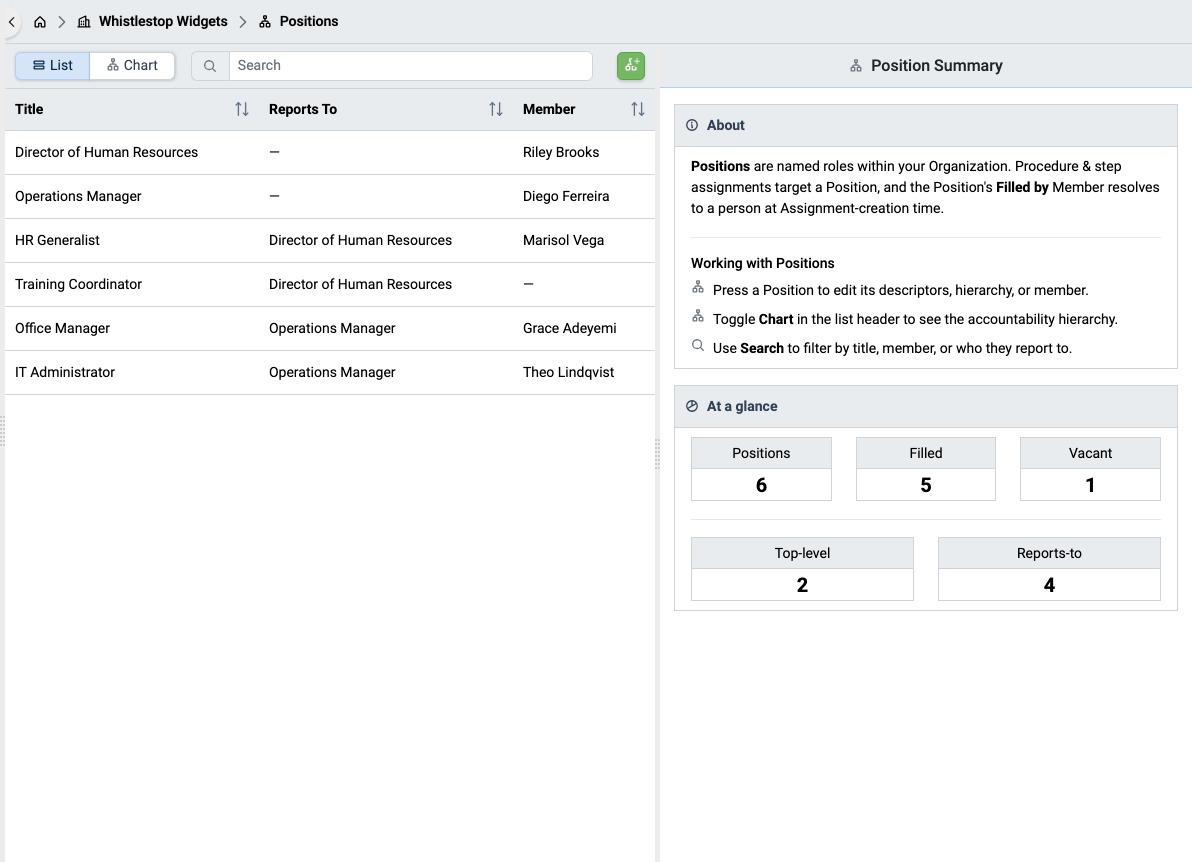The height and width of the screenshot is (862, 1192).
Task: Open the Director of Human Resources position
Action: (x=330, y=153)
